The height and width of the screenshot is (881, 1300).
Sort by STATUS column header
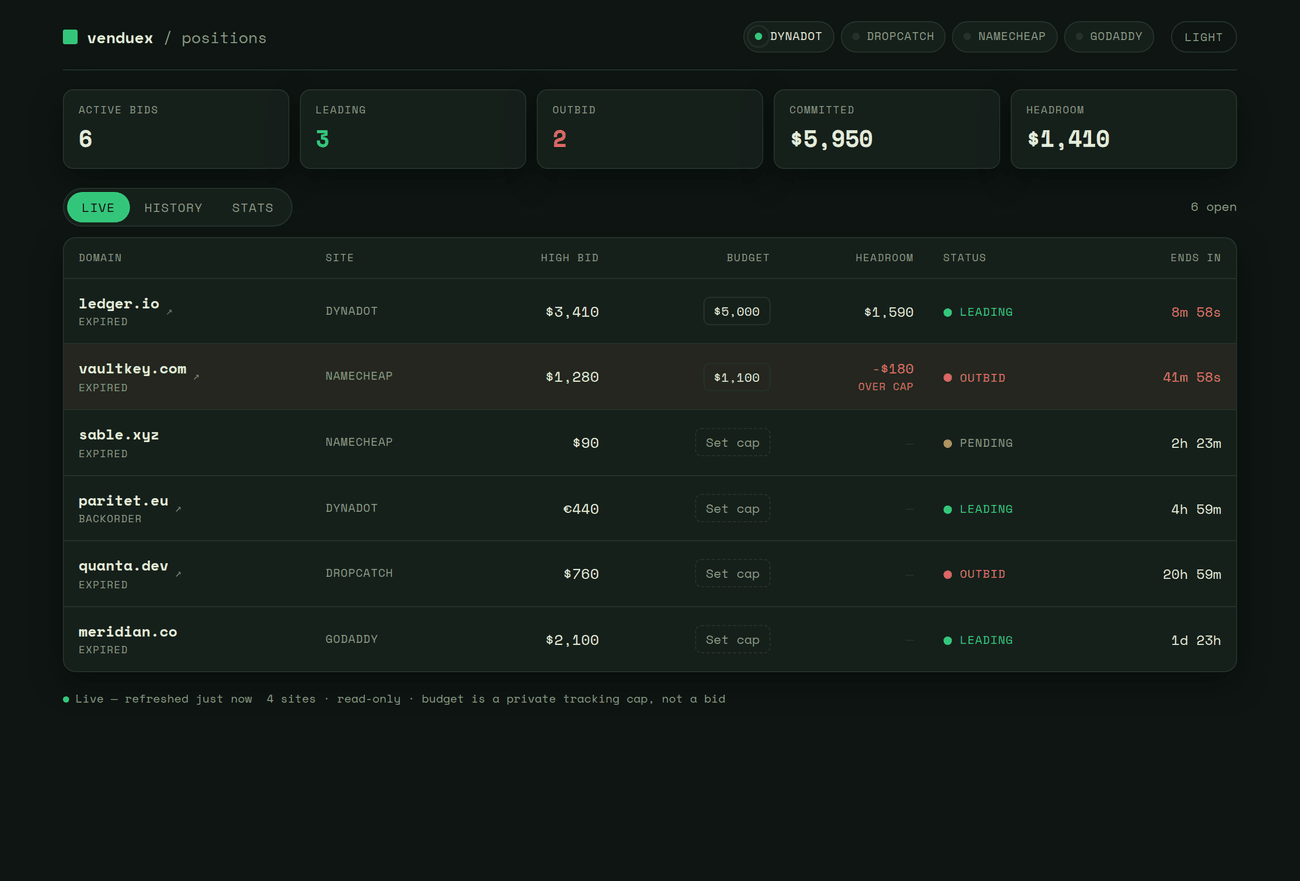click(x=965, y=258)
